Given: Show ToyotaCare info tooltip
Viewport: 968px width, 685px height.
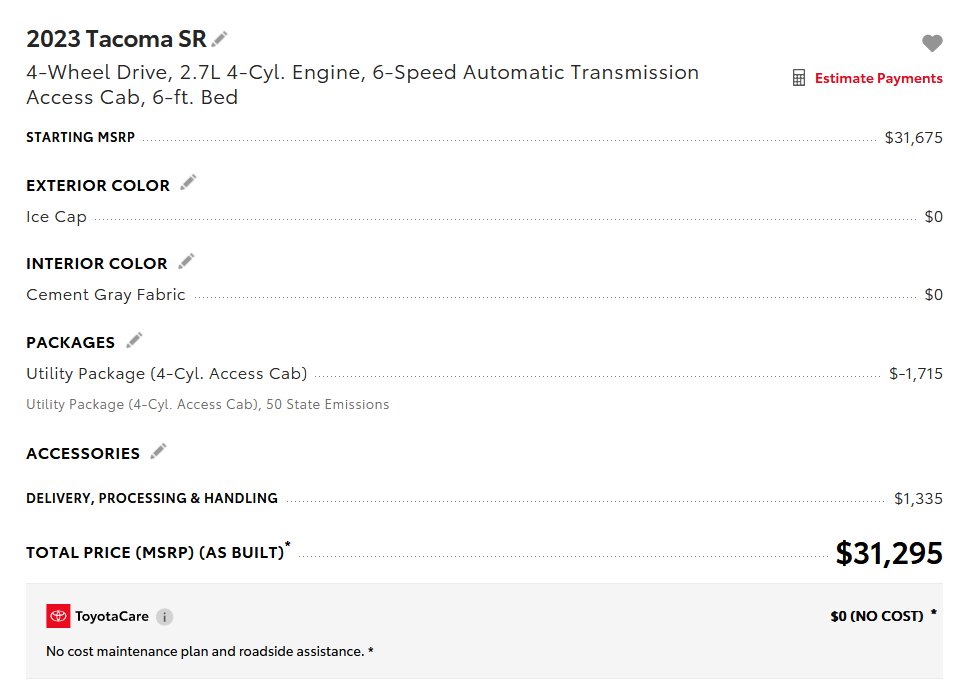Looking at the screenshot, I should [164, 617].
